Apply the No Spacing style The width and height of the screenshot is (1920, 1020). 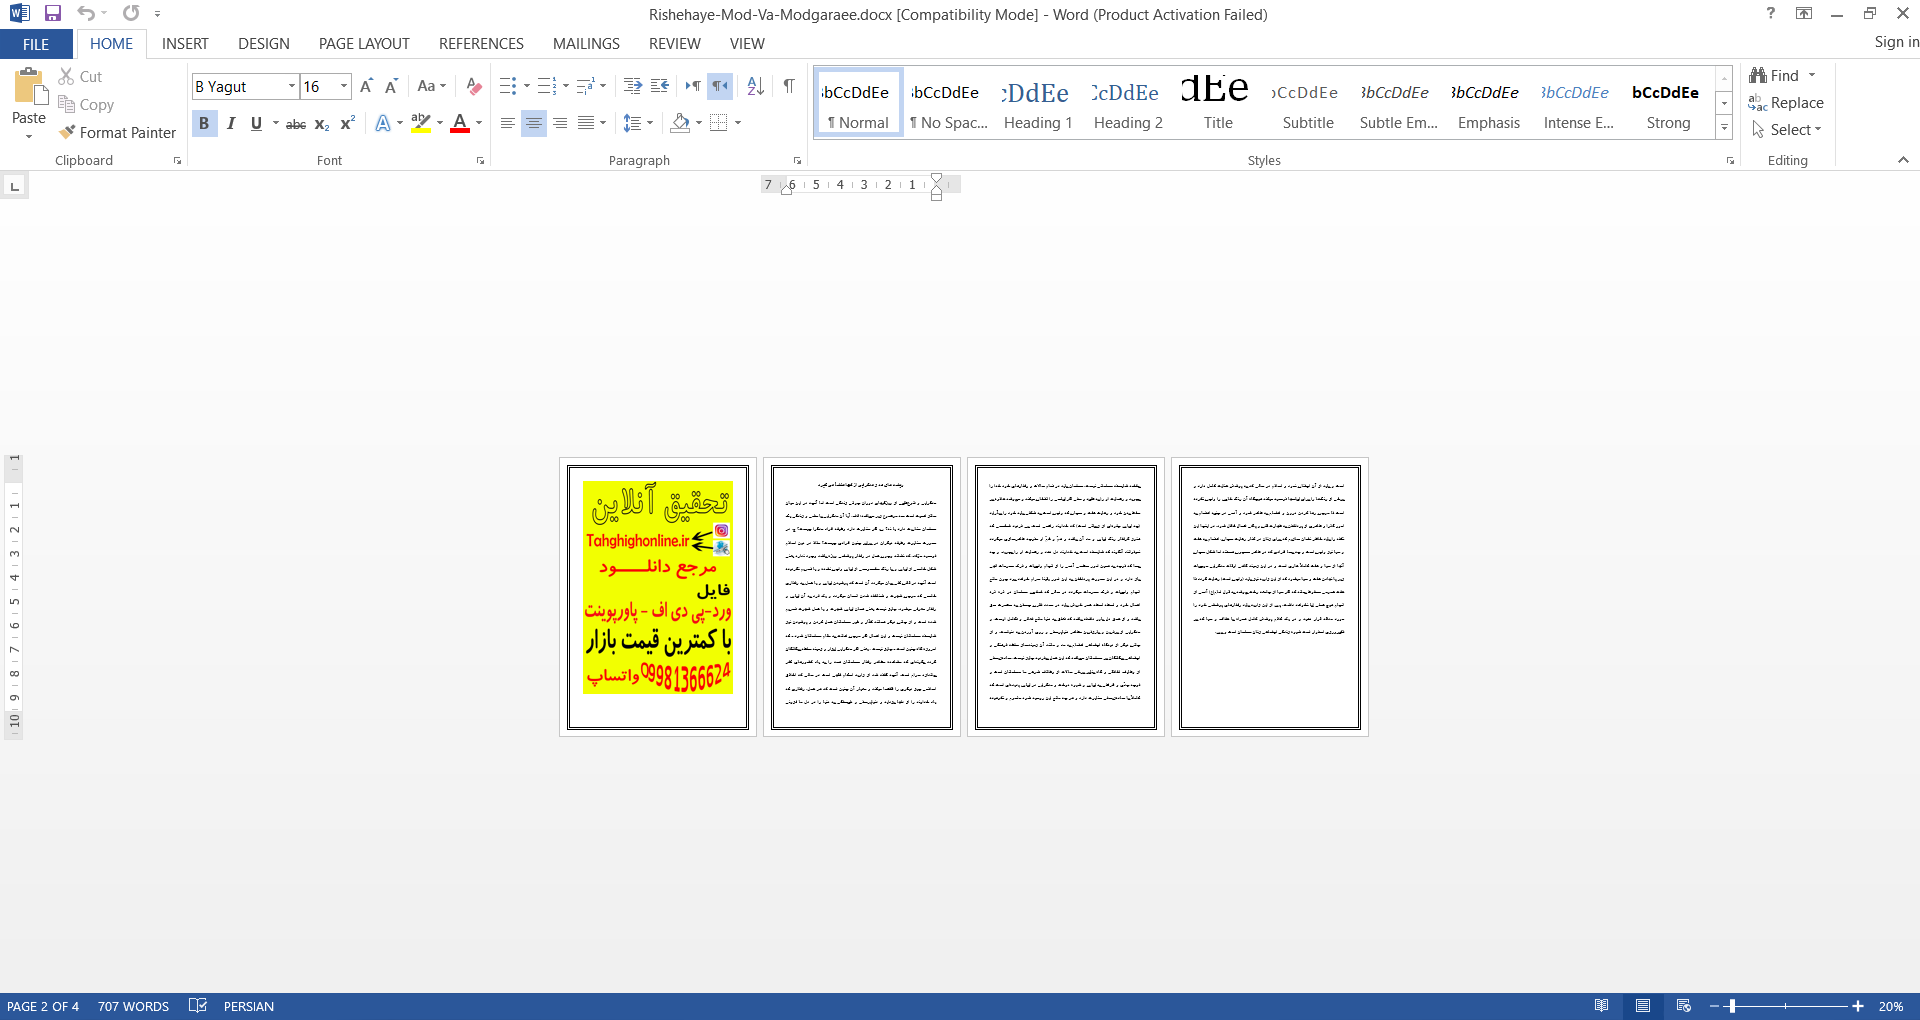948,104
